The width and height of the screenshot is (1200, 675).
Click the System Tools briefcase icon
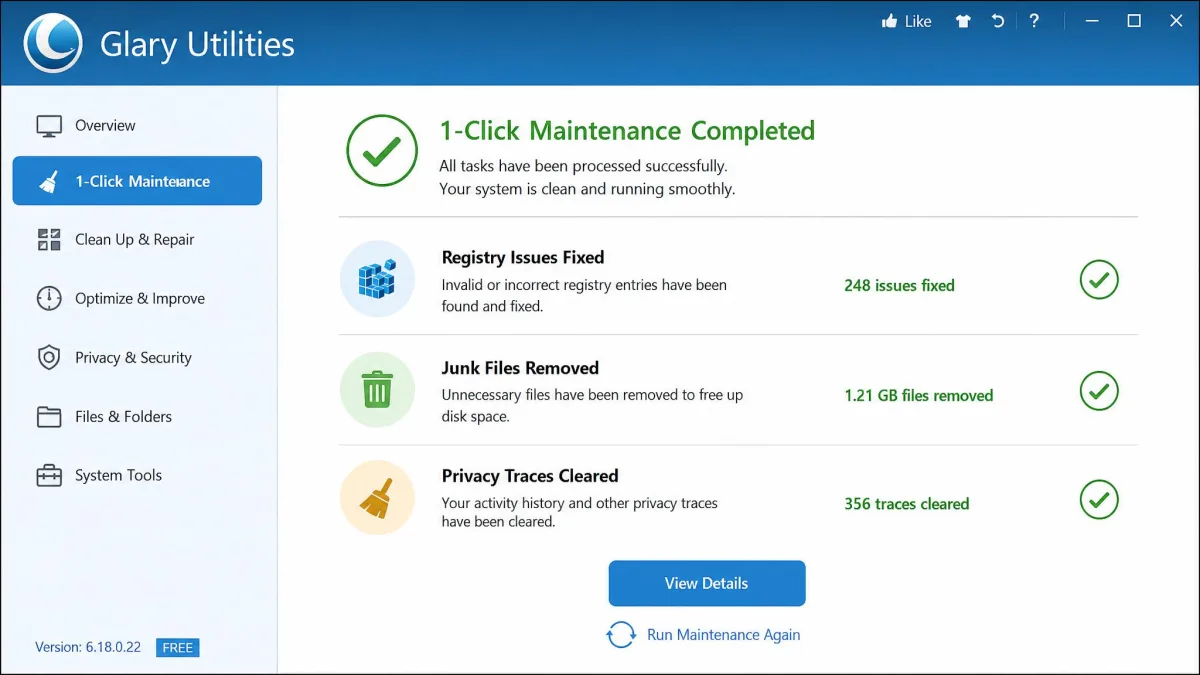tap(49, 475)
